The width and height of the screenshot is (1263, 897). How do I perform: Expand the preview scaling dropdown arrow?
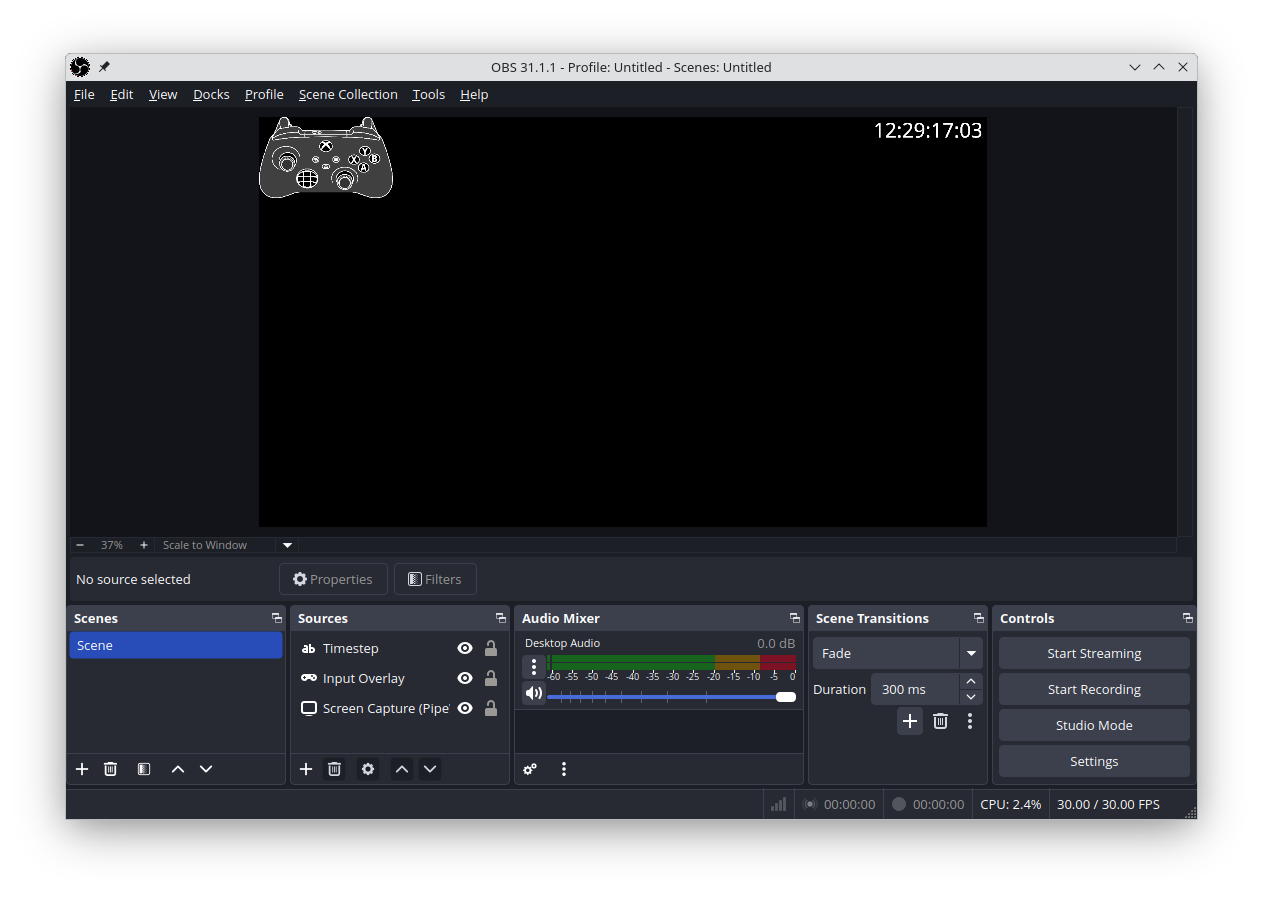coord(287,545)
